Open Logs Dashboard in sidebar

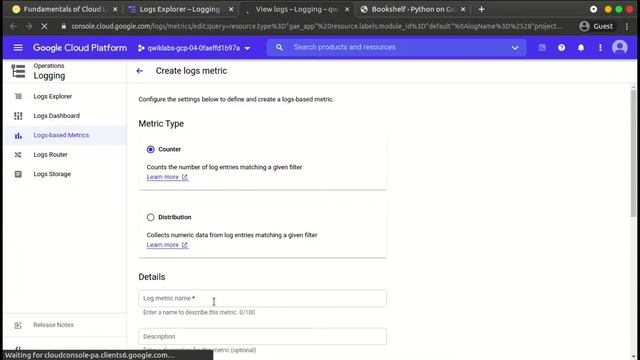pos(65,116)
